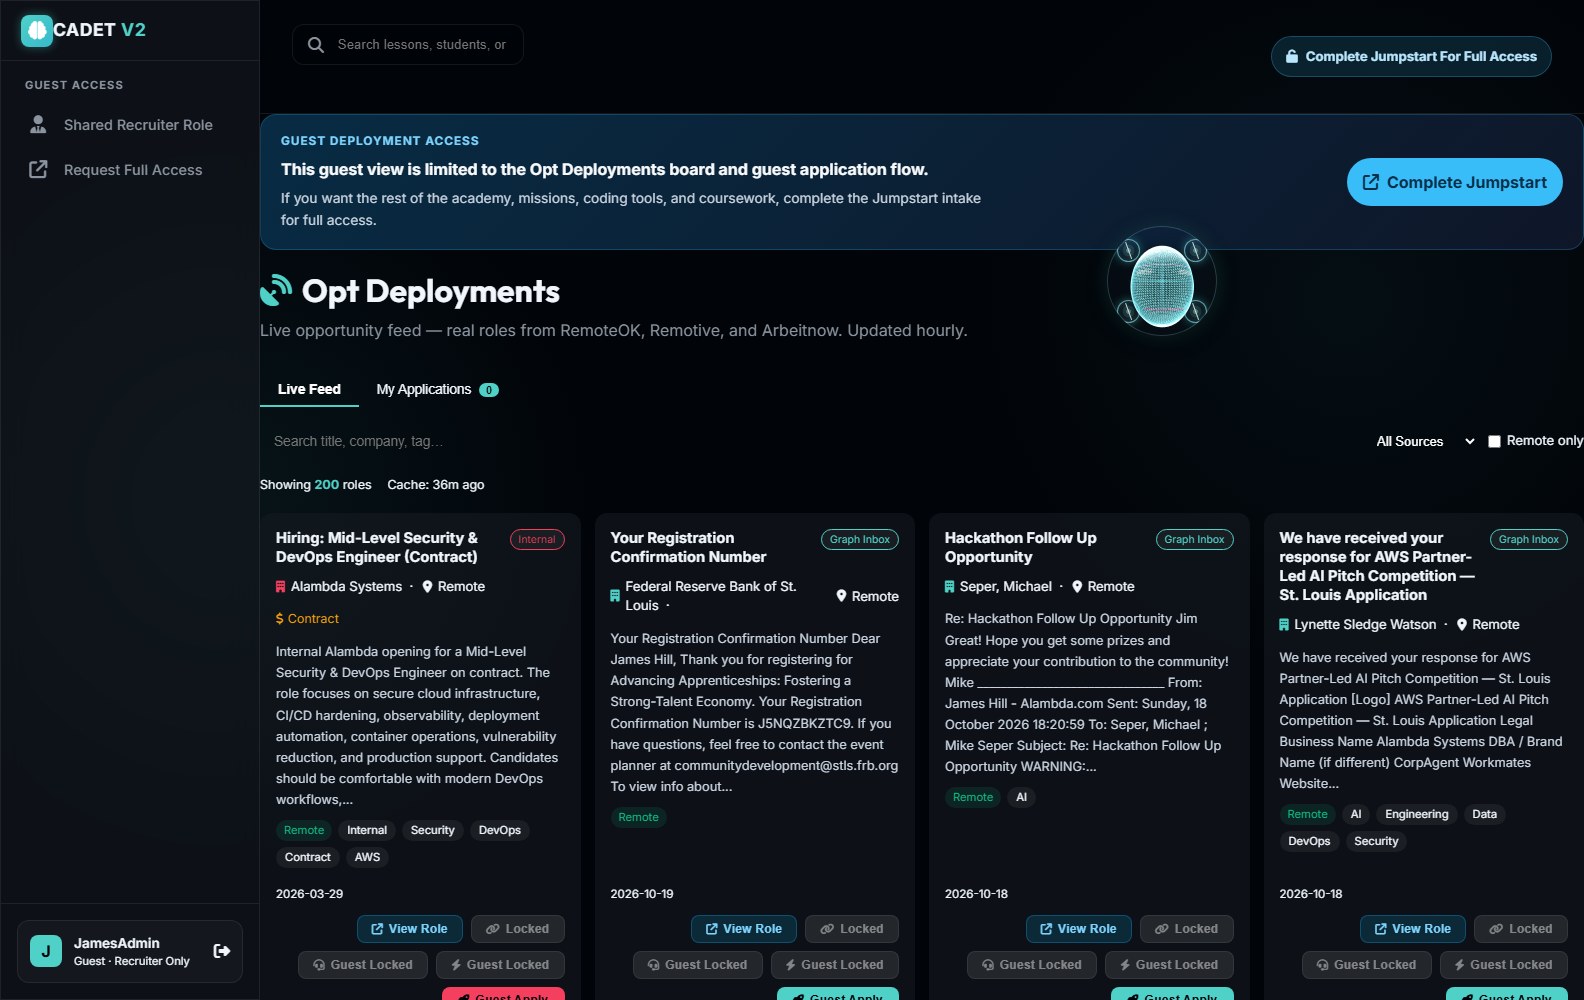The image size is (1584, 1000).
Task: Click the JamesAdmin avatar J icon
Action: 46,951
